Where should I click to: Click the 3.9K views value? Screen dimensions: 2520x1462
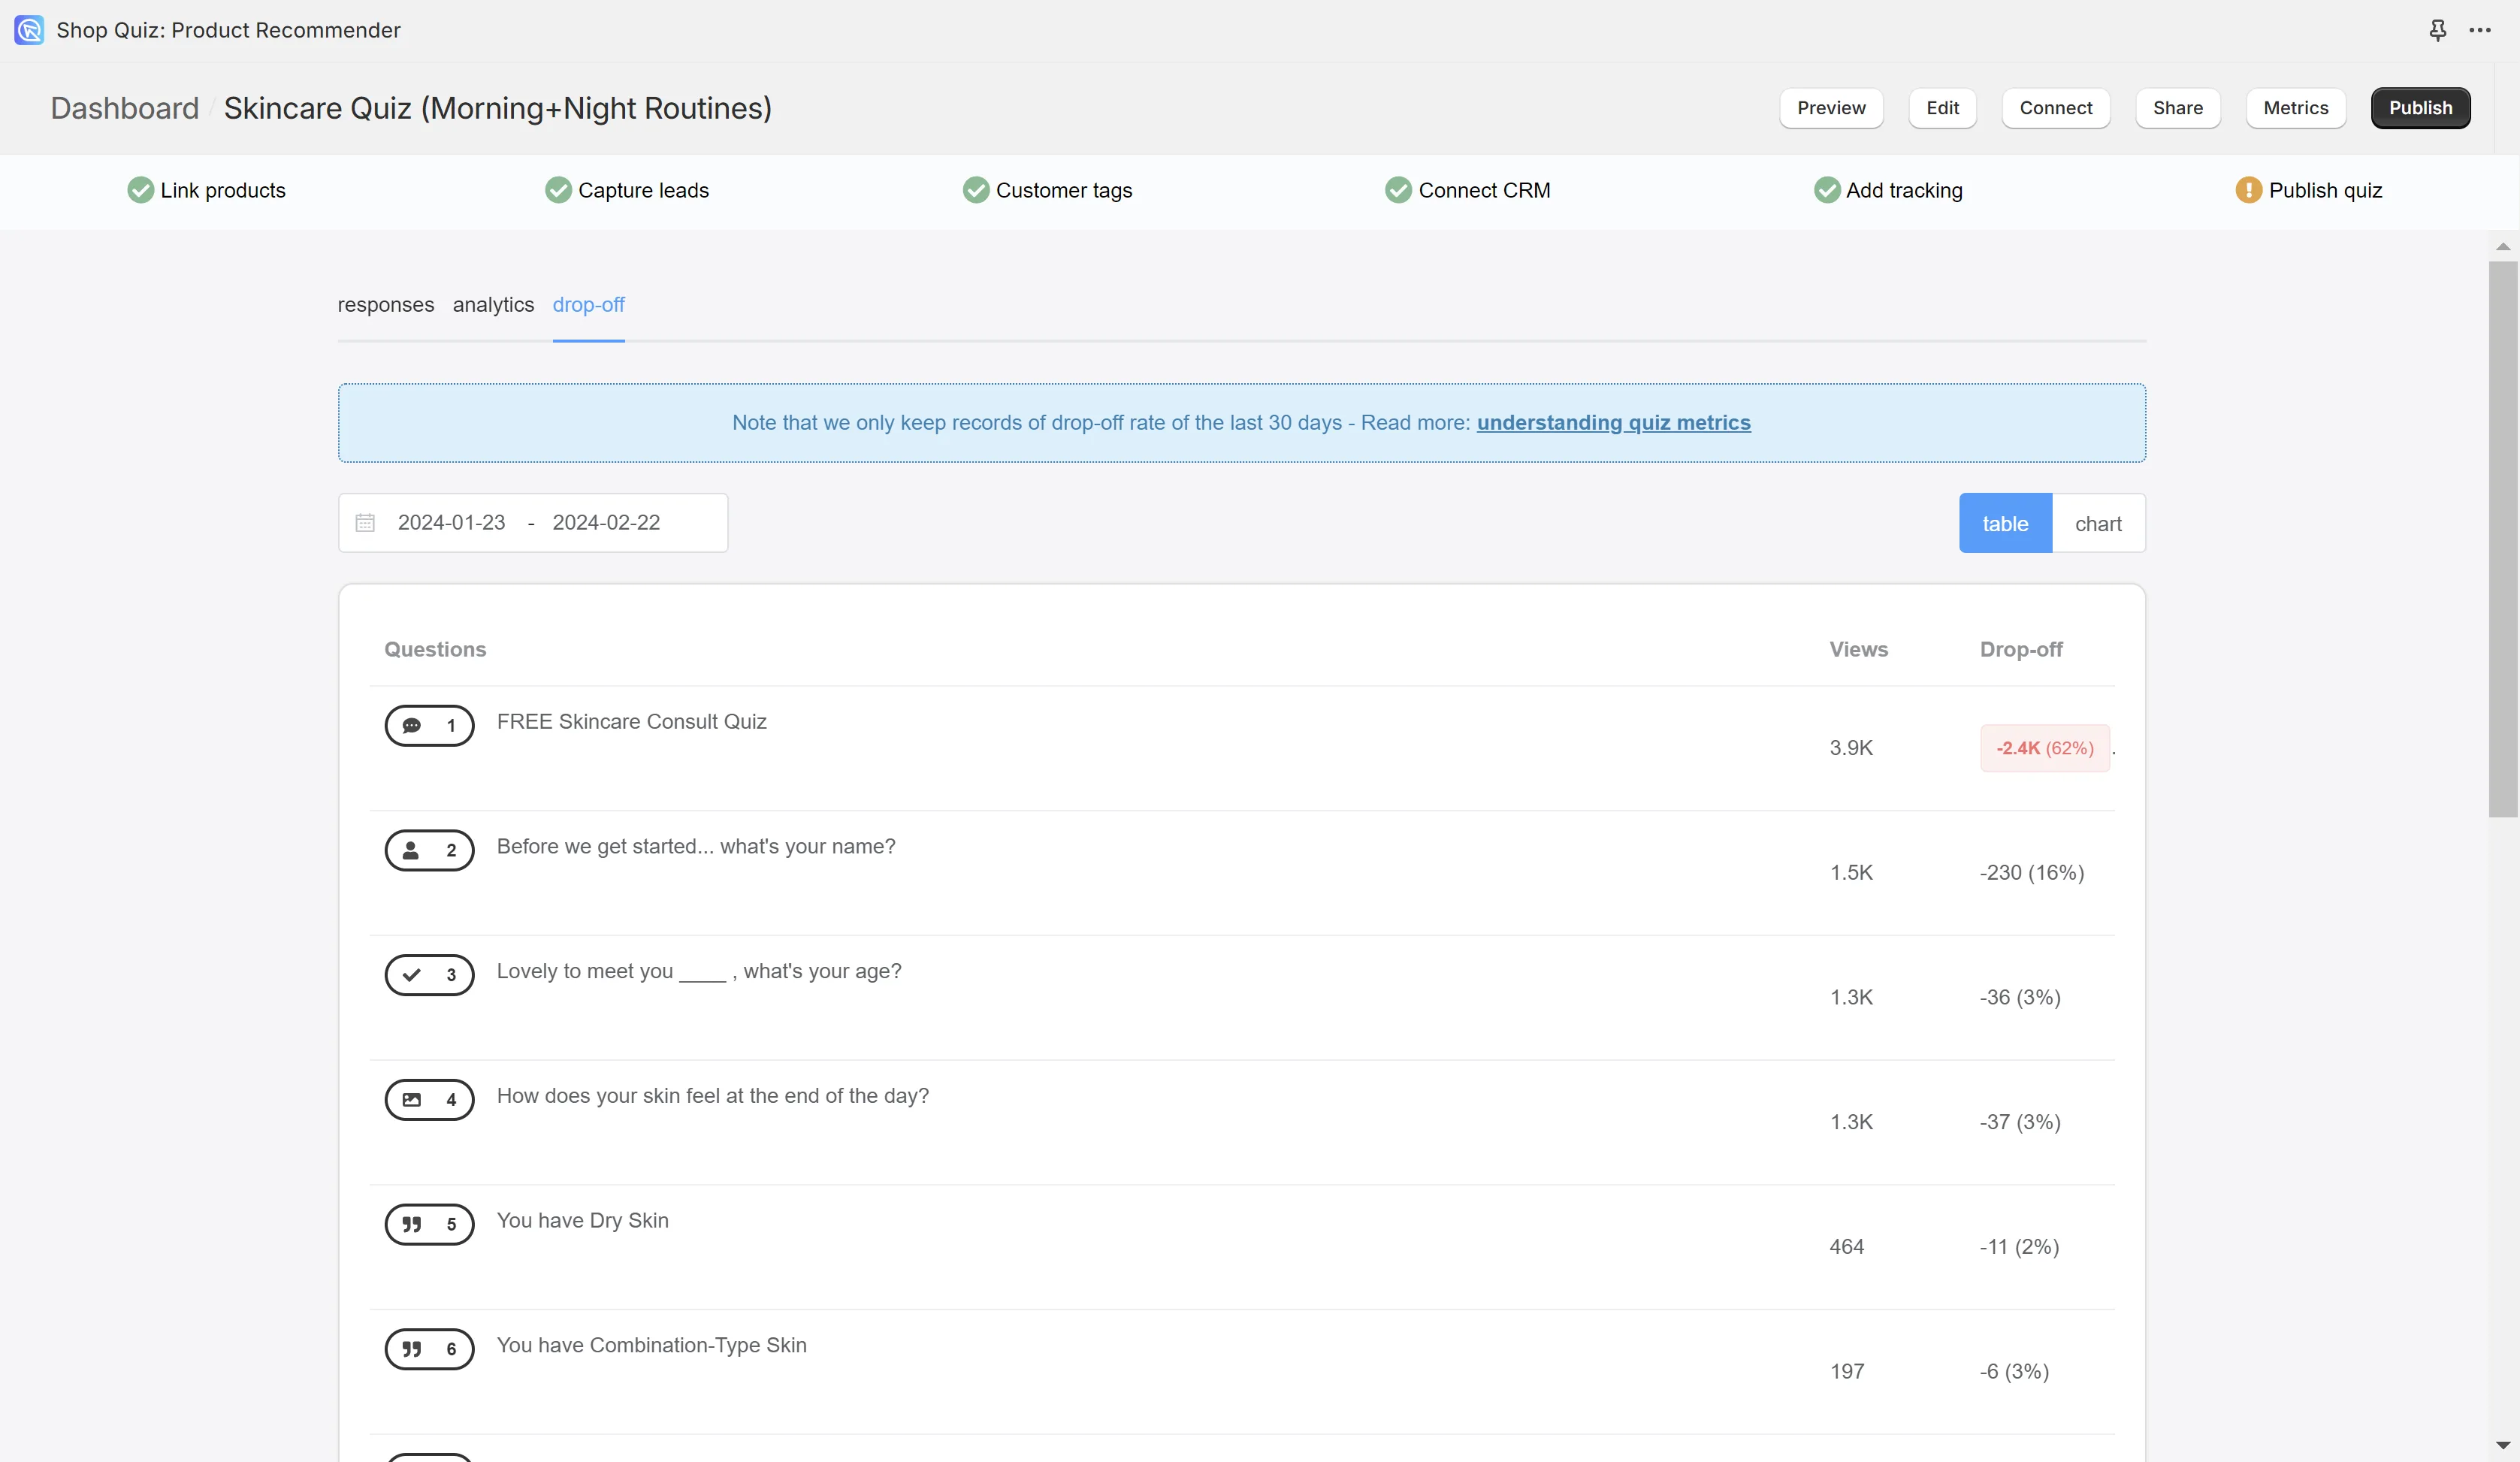tap(1851, 748)
